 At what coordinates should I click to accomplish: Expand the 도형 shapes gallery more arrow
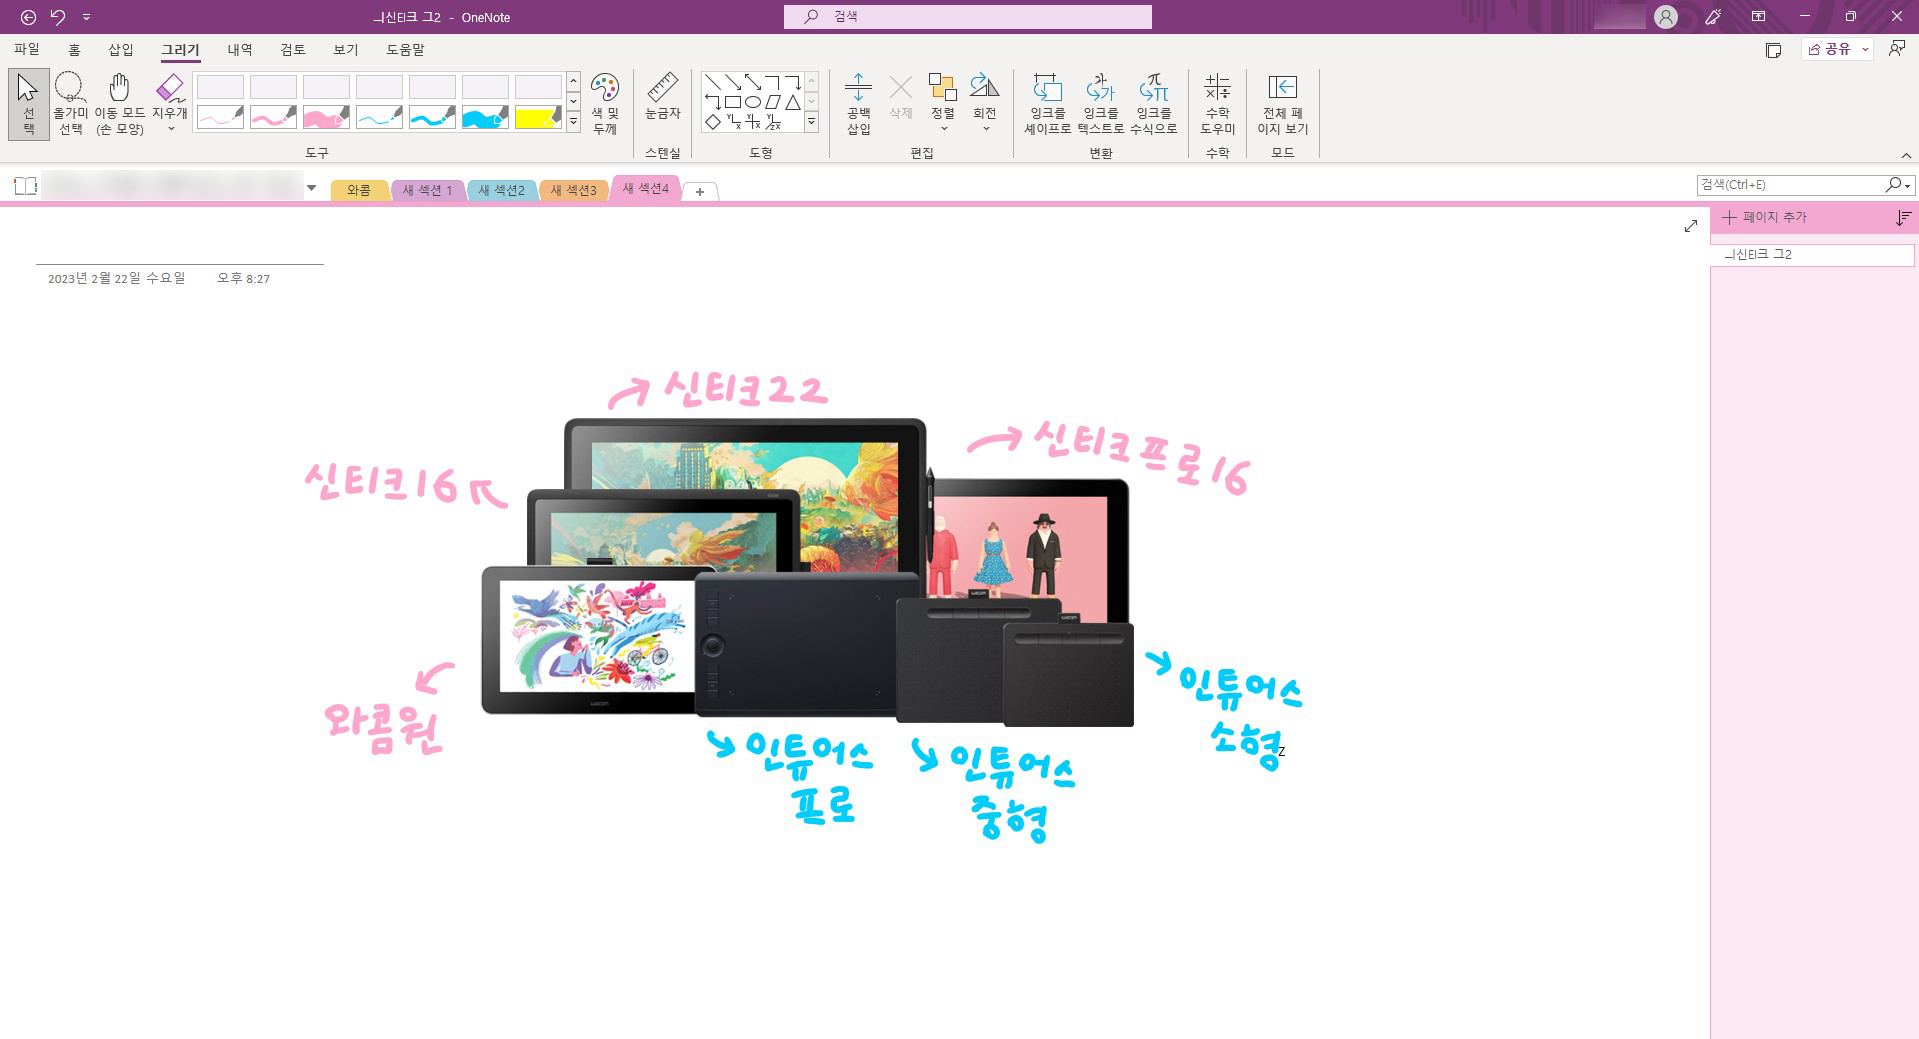tap(811, 122)
